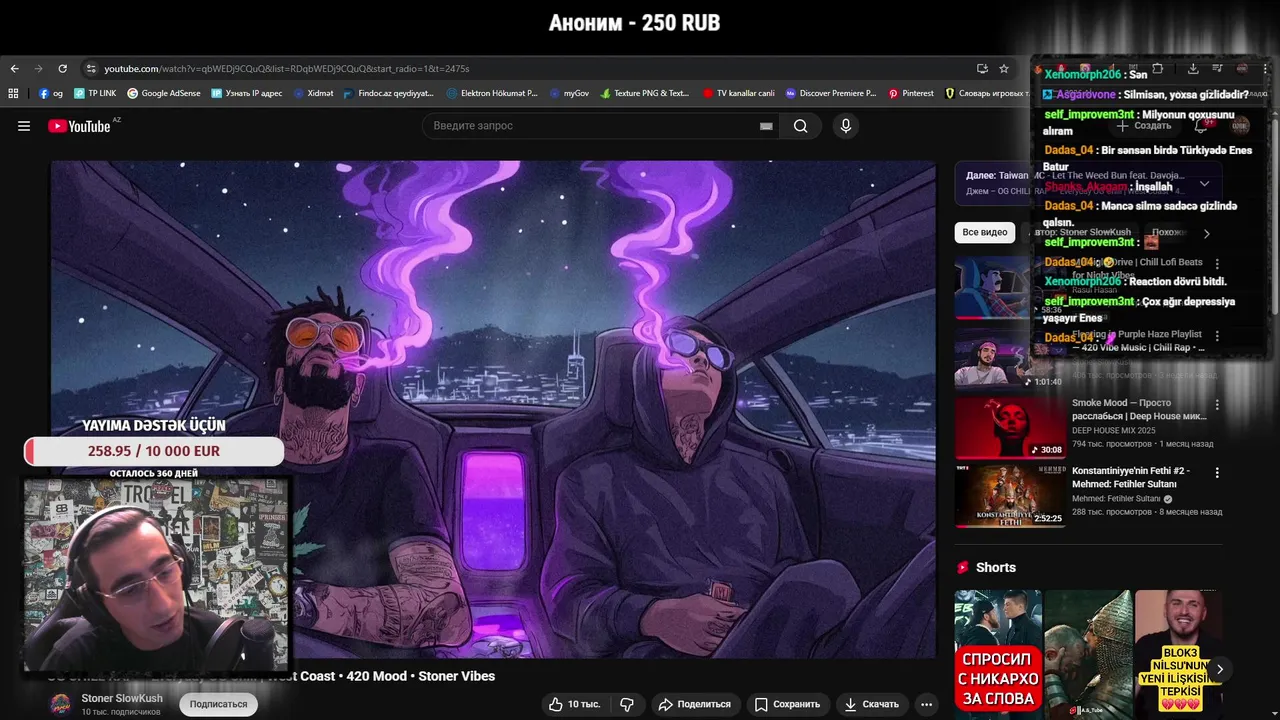This screenshot has height=720, width=1280.
Task: Click the 'Создать' create button
Action: [x=1143, y=126]
